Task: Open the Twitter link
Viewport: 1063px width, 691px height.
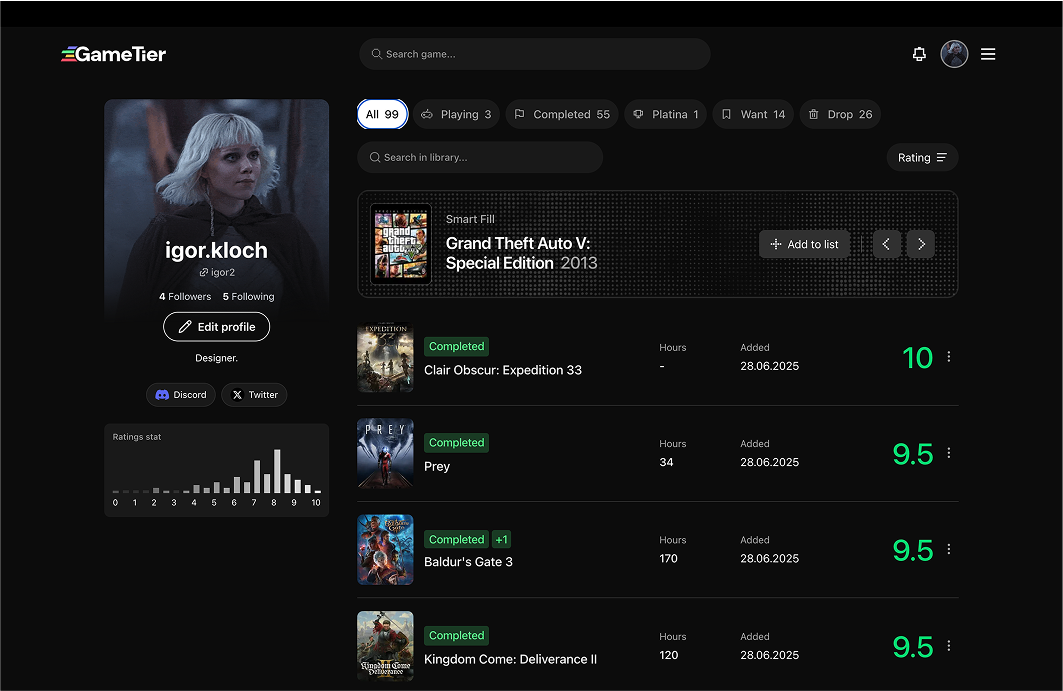Action: pyautogui.click(x=254, y=395)
